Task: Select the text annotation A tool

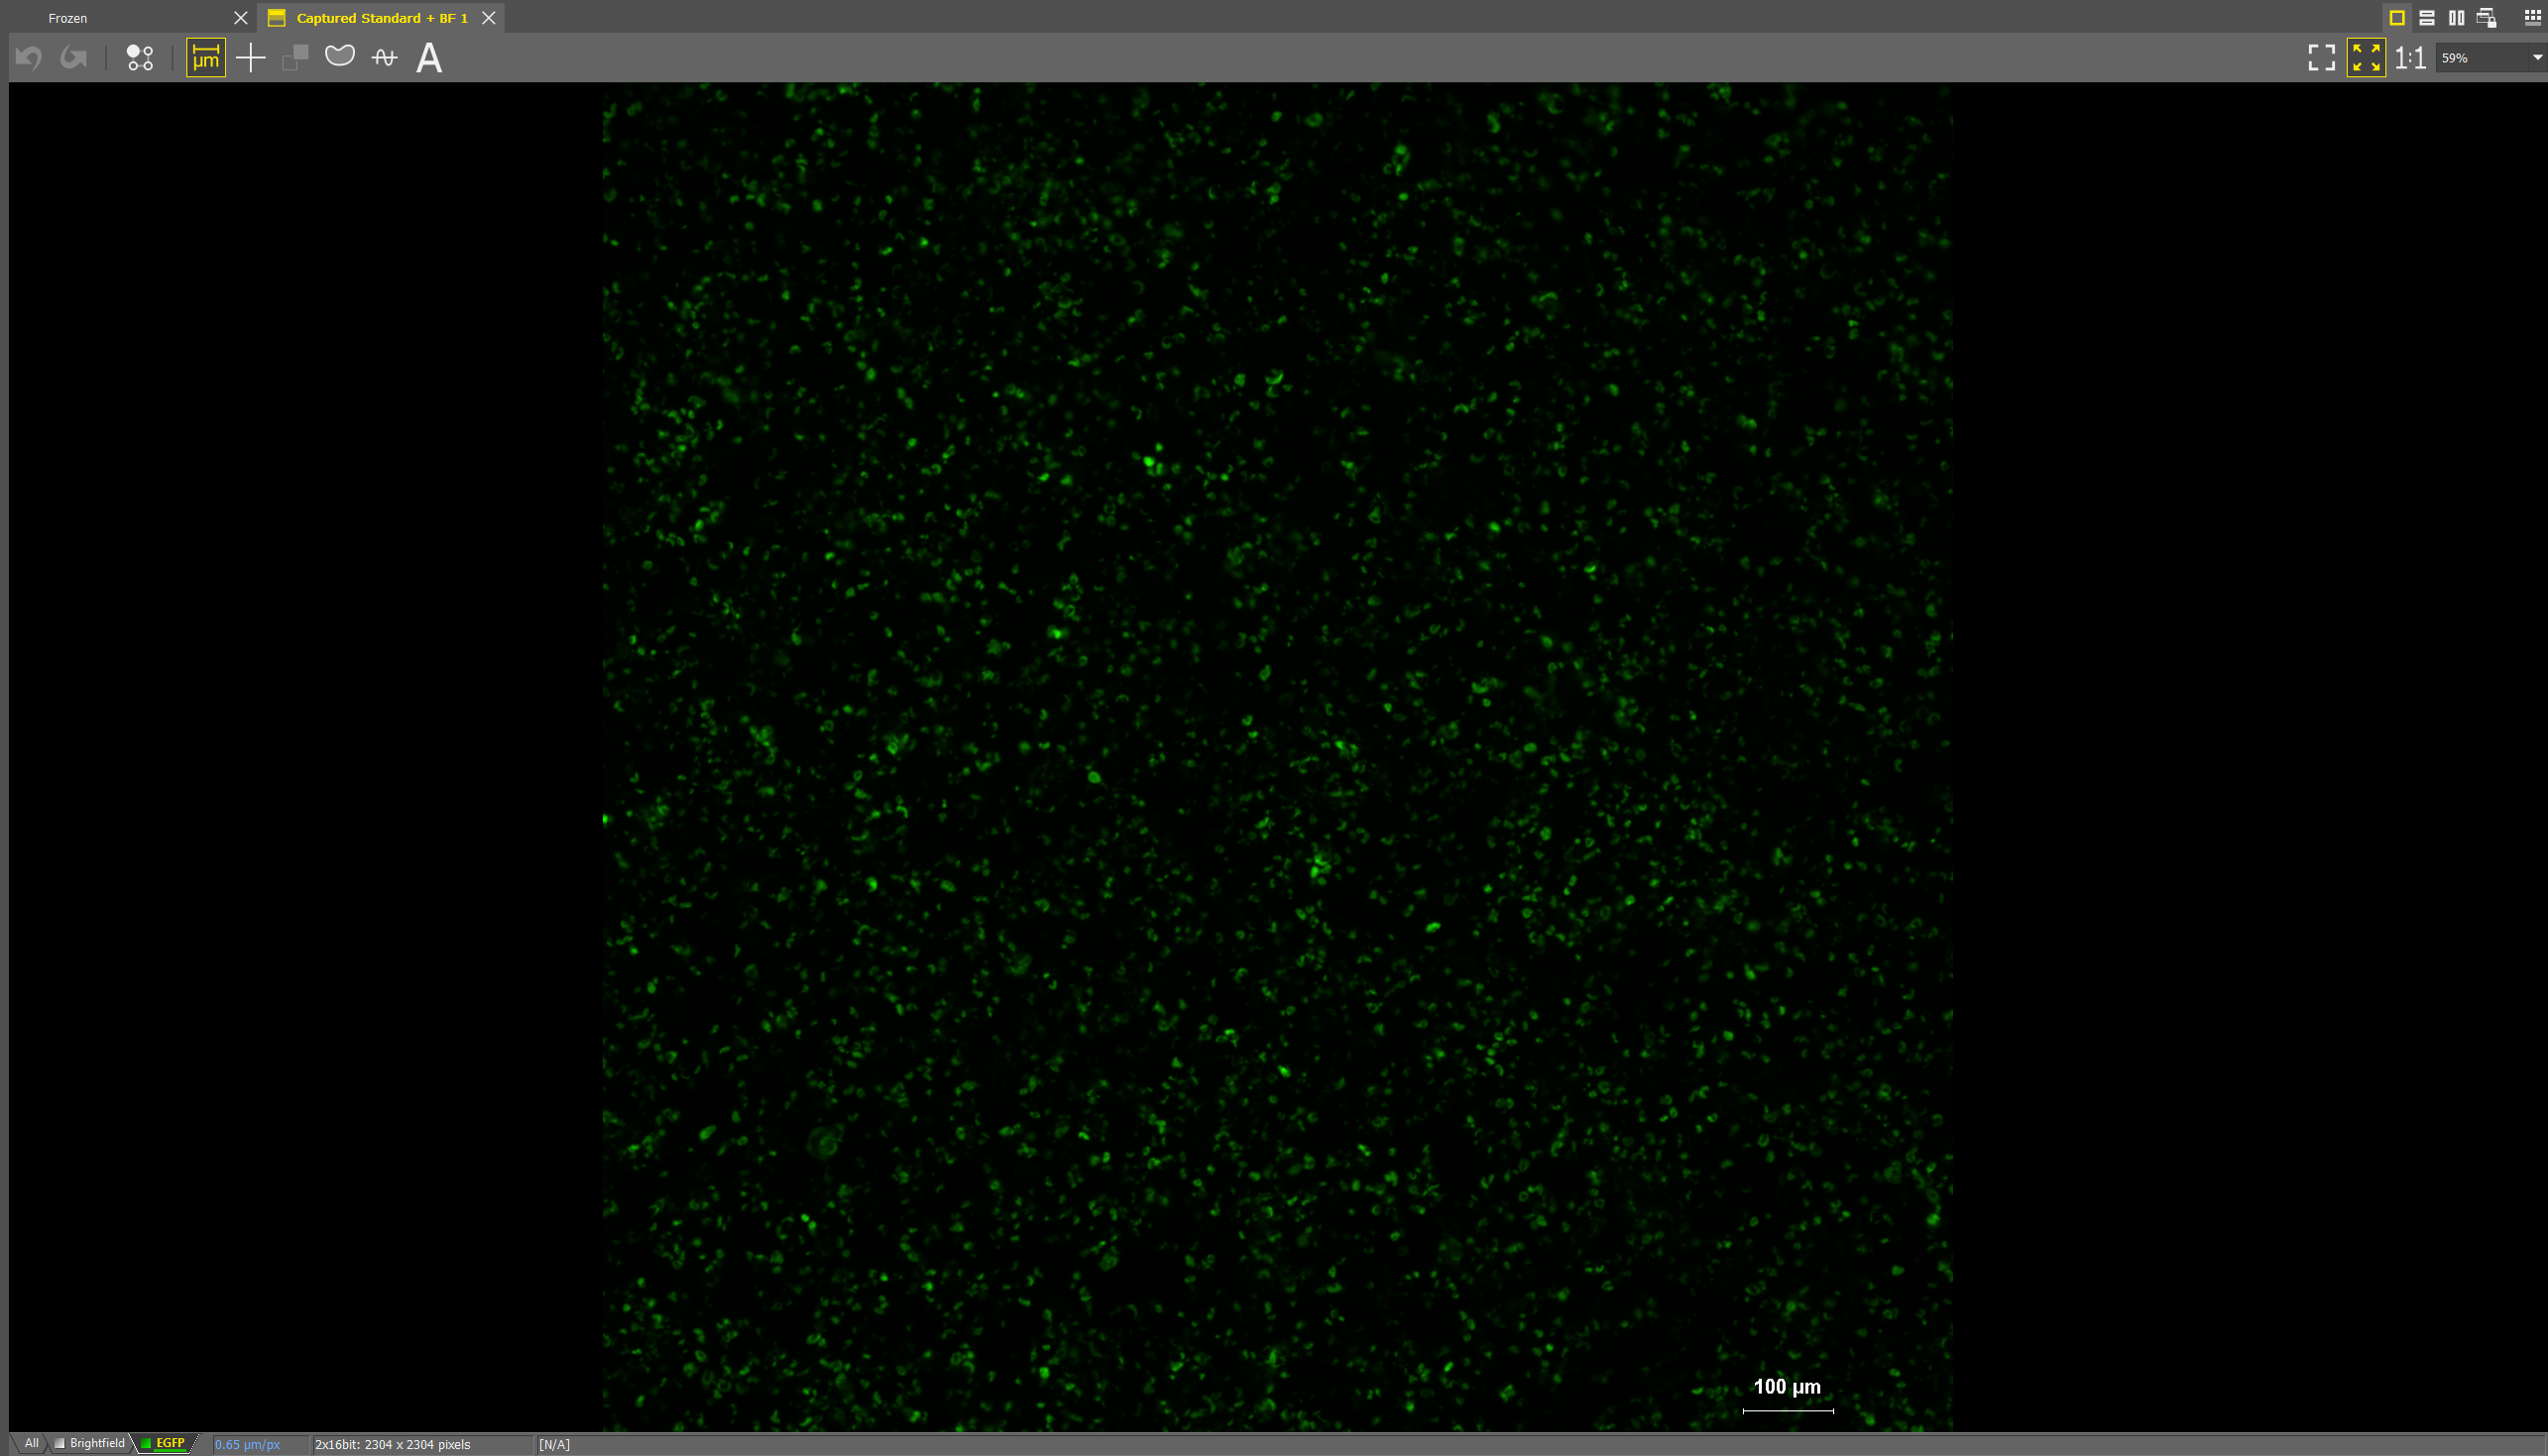Action: tap(429, 57)
